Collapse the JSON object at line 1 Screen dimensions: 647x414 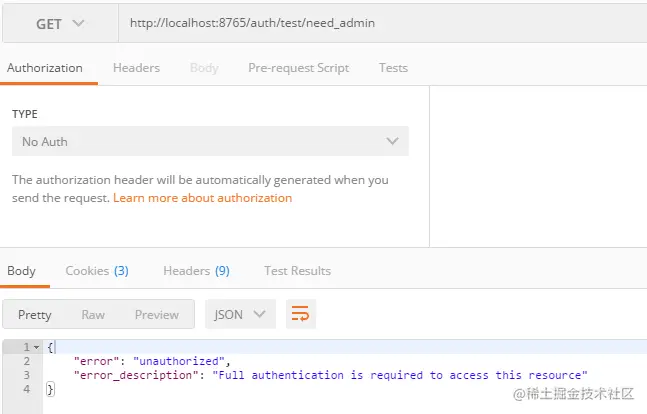[37, 347]
